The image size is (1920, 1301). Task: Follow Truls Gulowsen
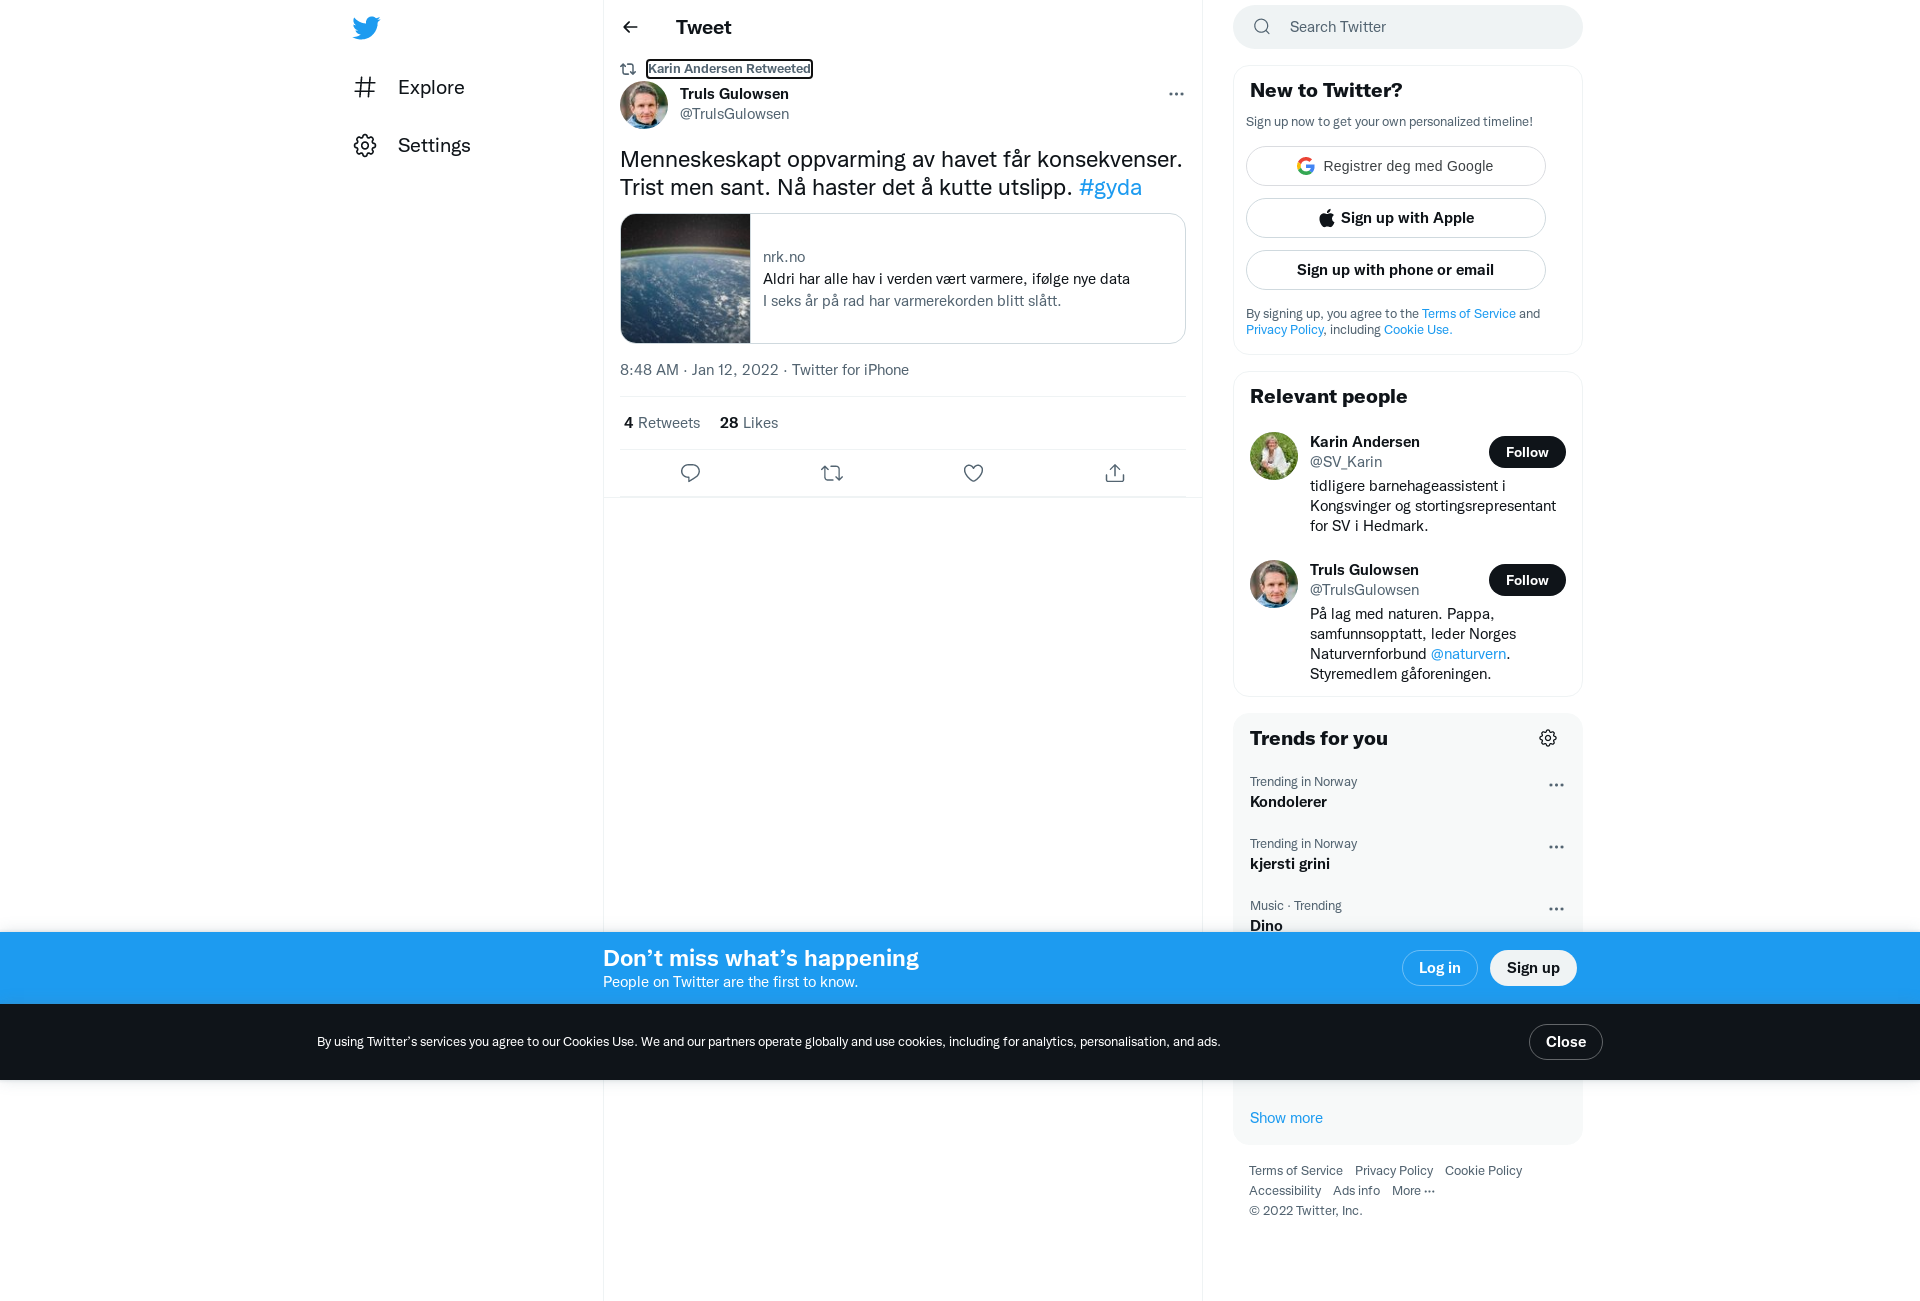(1527, 580)
